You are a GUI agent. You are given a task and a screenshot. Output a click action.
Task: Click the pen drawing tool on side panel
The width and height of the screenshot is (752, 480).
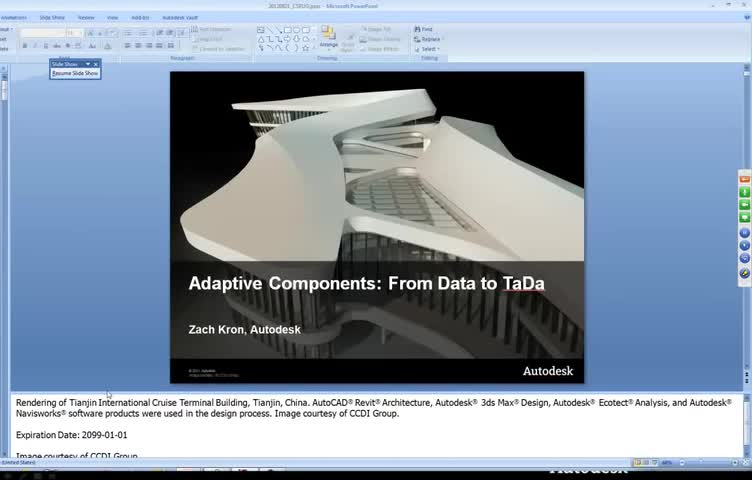pos(744,273)
